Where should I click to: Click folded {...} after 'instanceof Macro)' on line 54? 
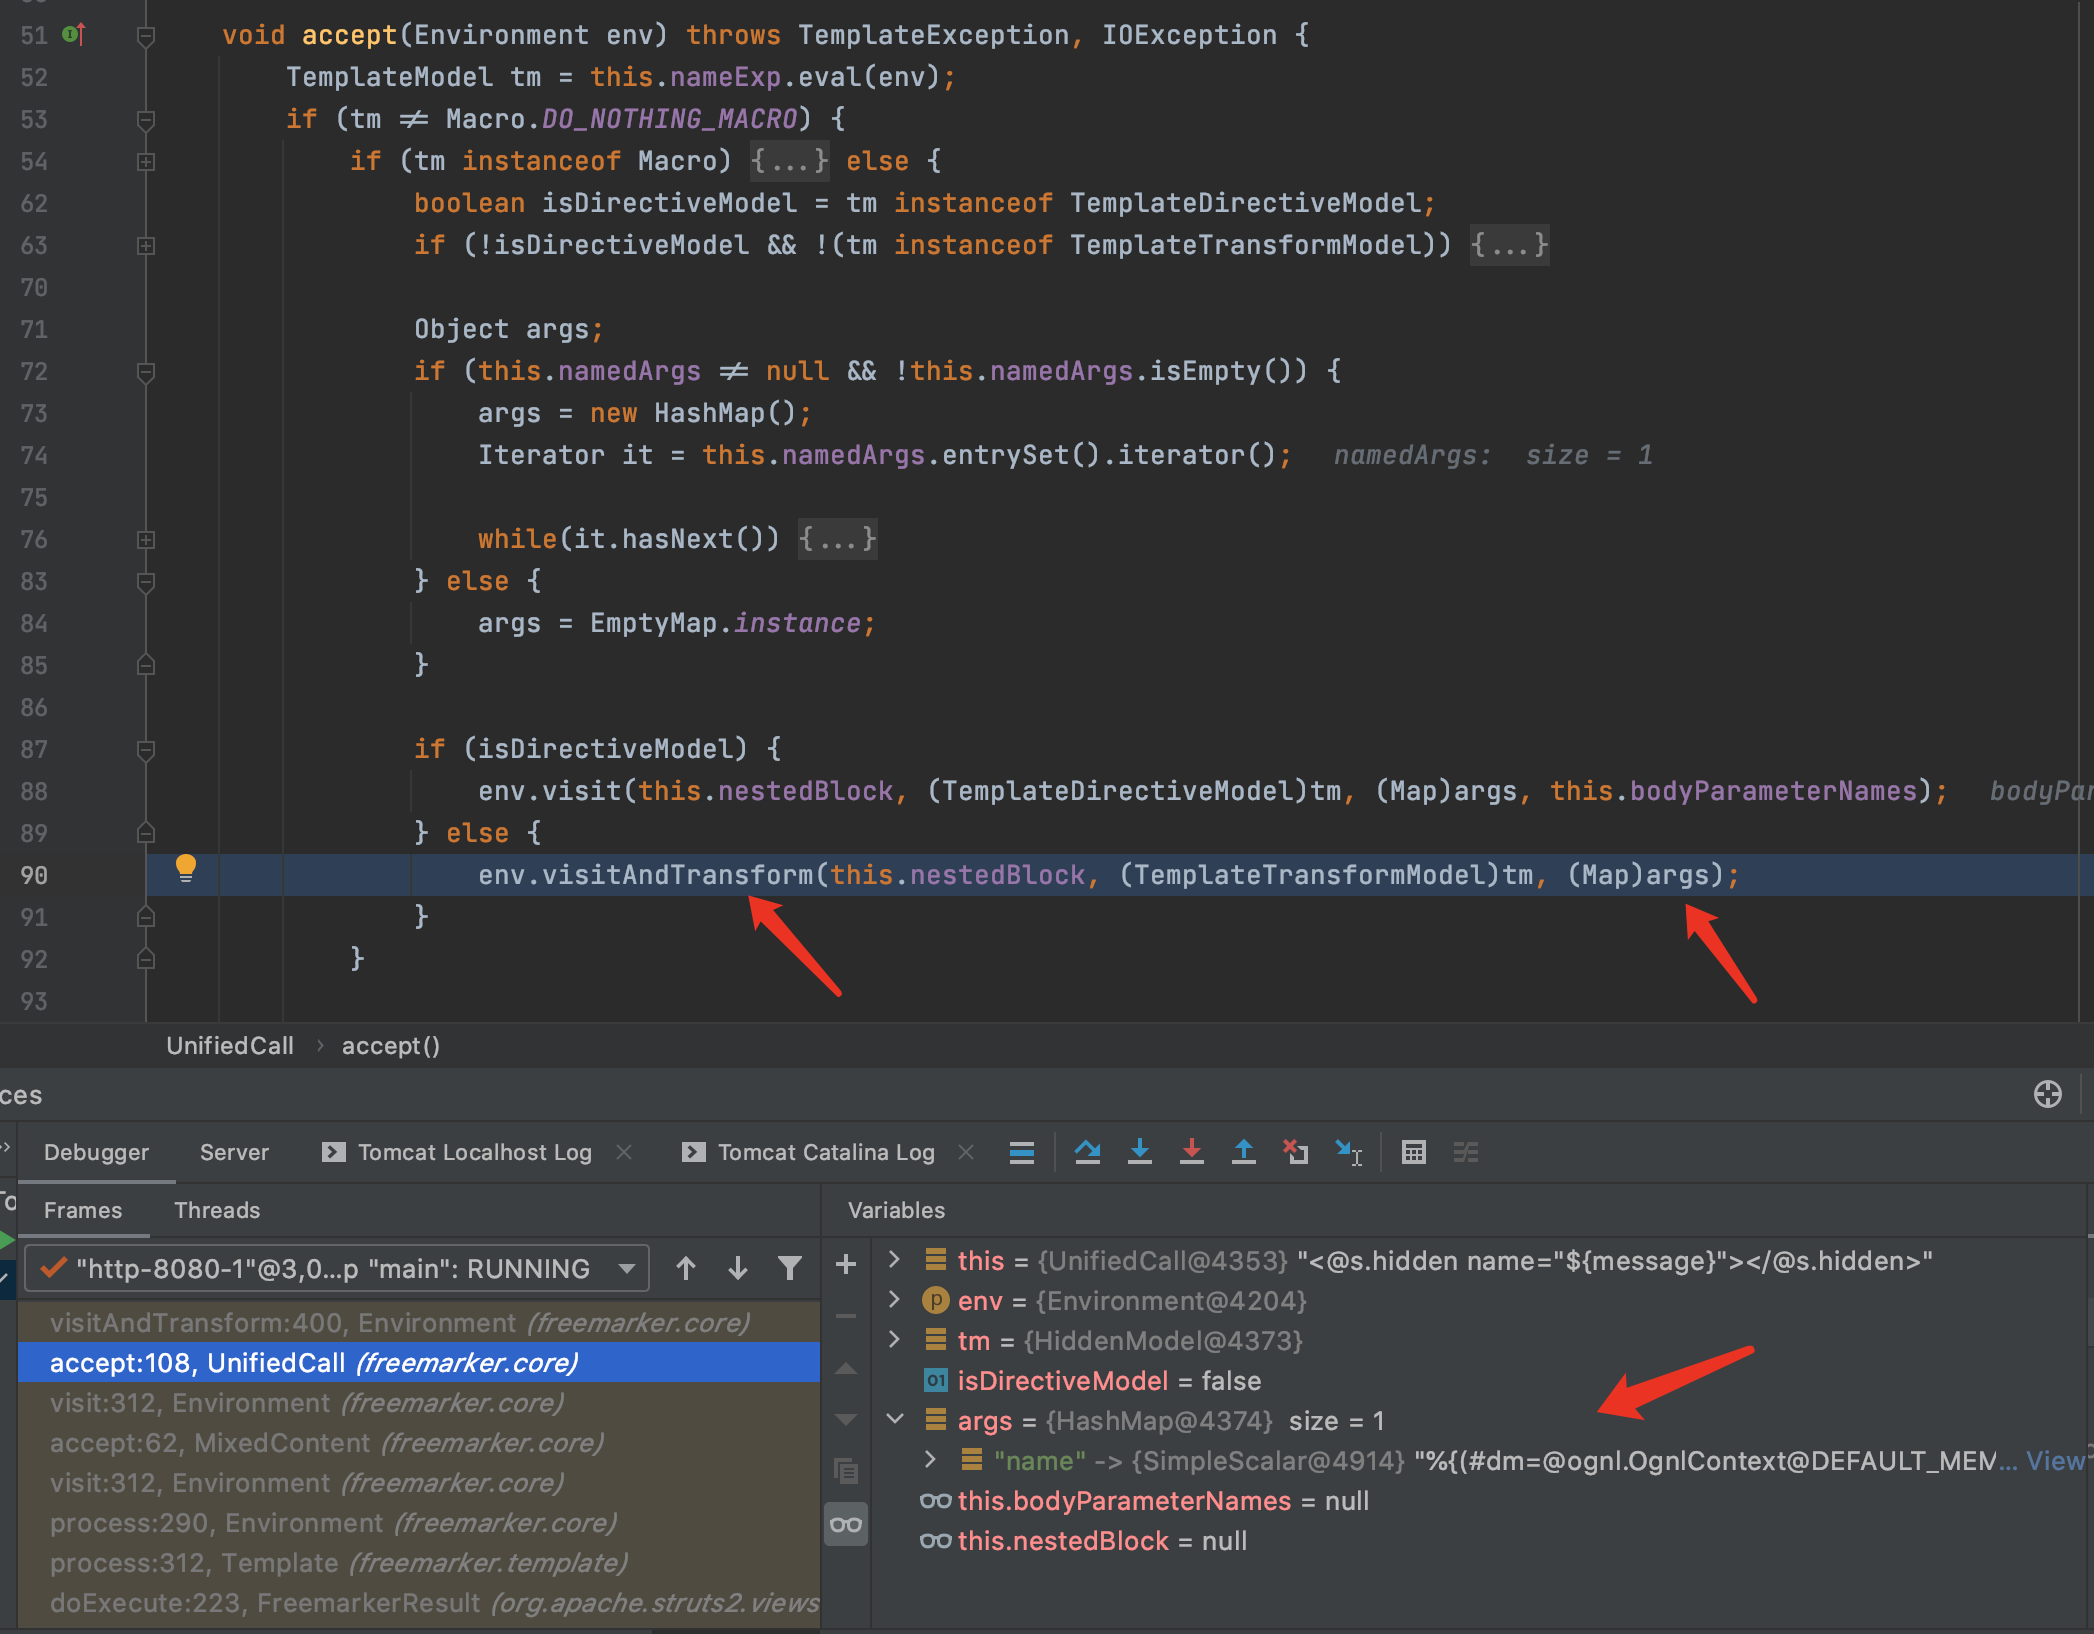790,161
